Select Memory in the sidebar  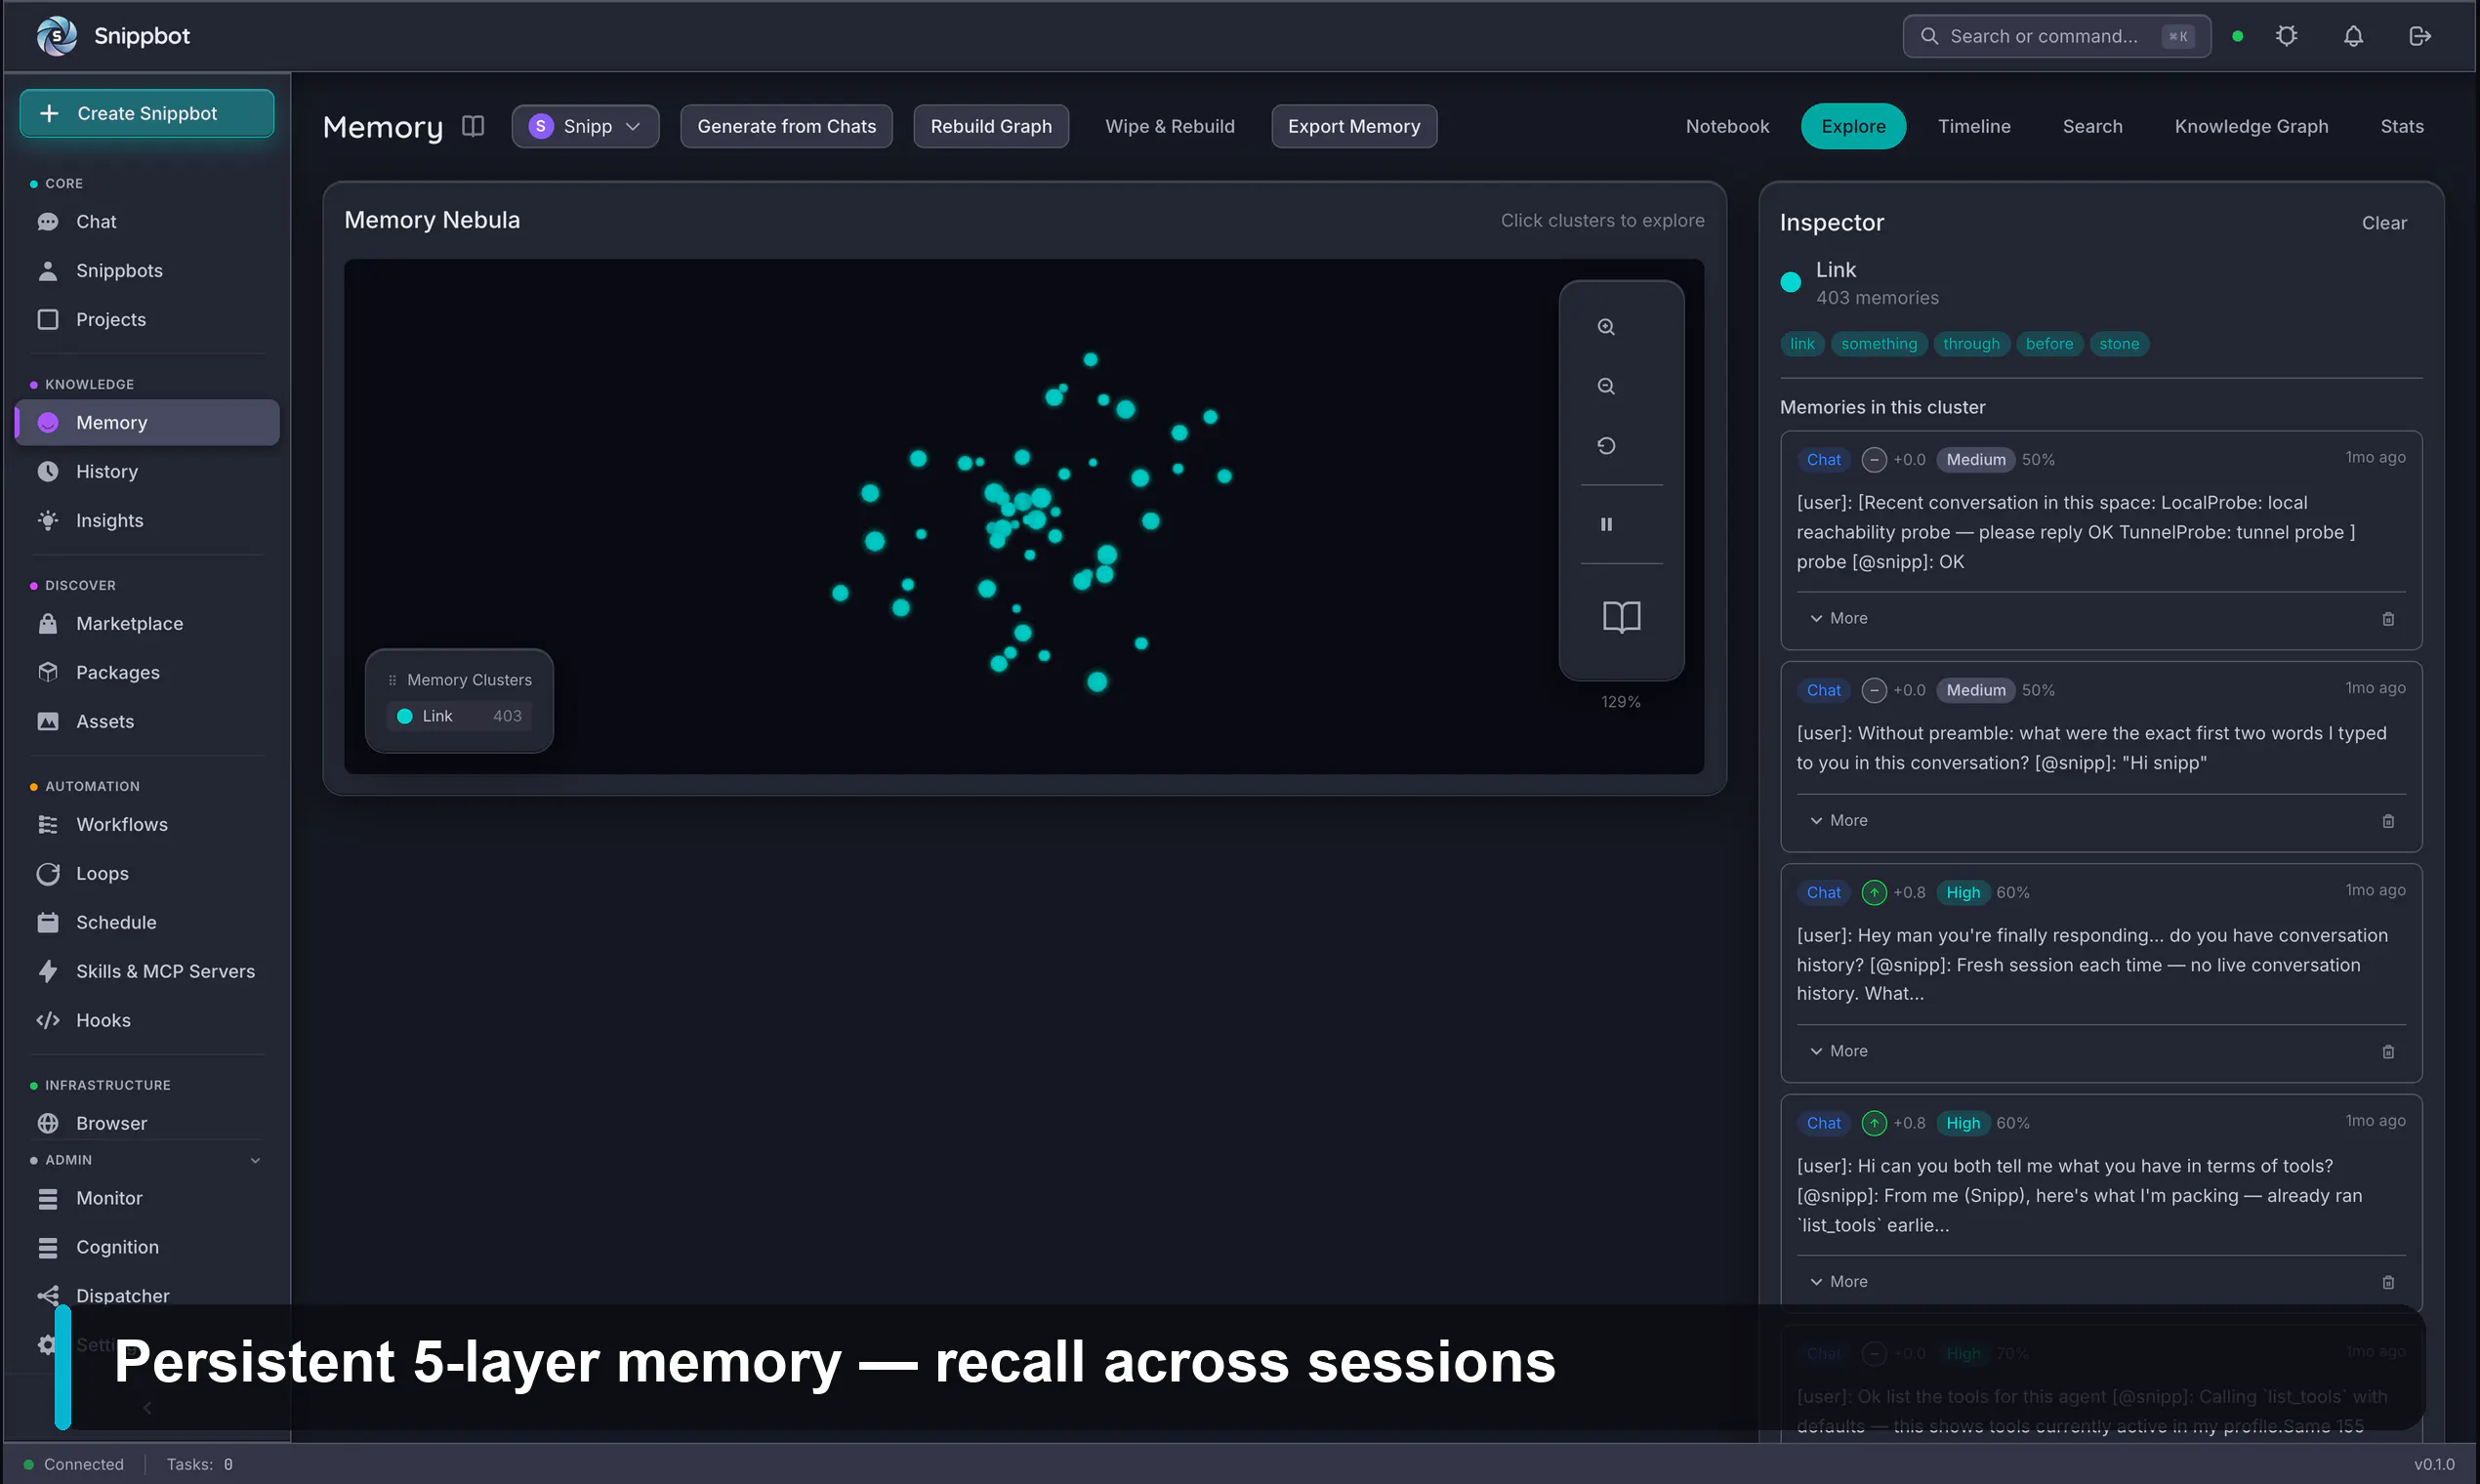tap(147, 423)
